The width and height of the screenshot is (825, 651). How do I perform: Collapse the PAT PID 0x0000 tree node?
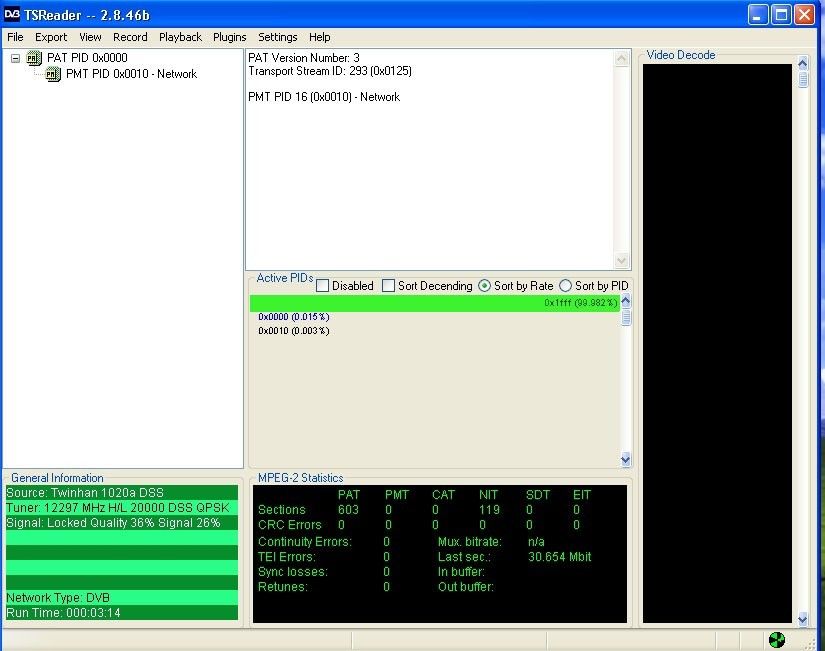(x=15, y=58)
